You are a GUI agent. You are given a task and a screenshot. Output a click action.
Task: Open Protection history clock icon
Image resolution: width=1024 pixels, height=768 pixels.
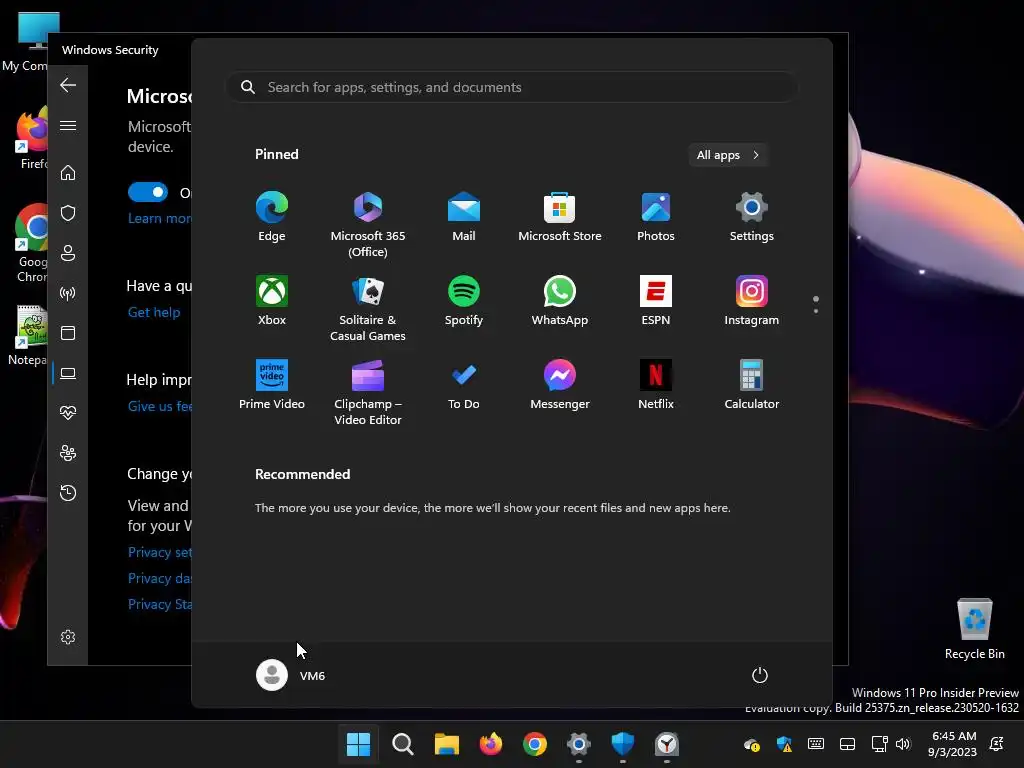68,492
